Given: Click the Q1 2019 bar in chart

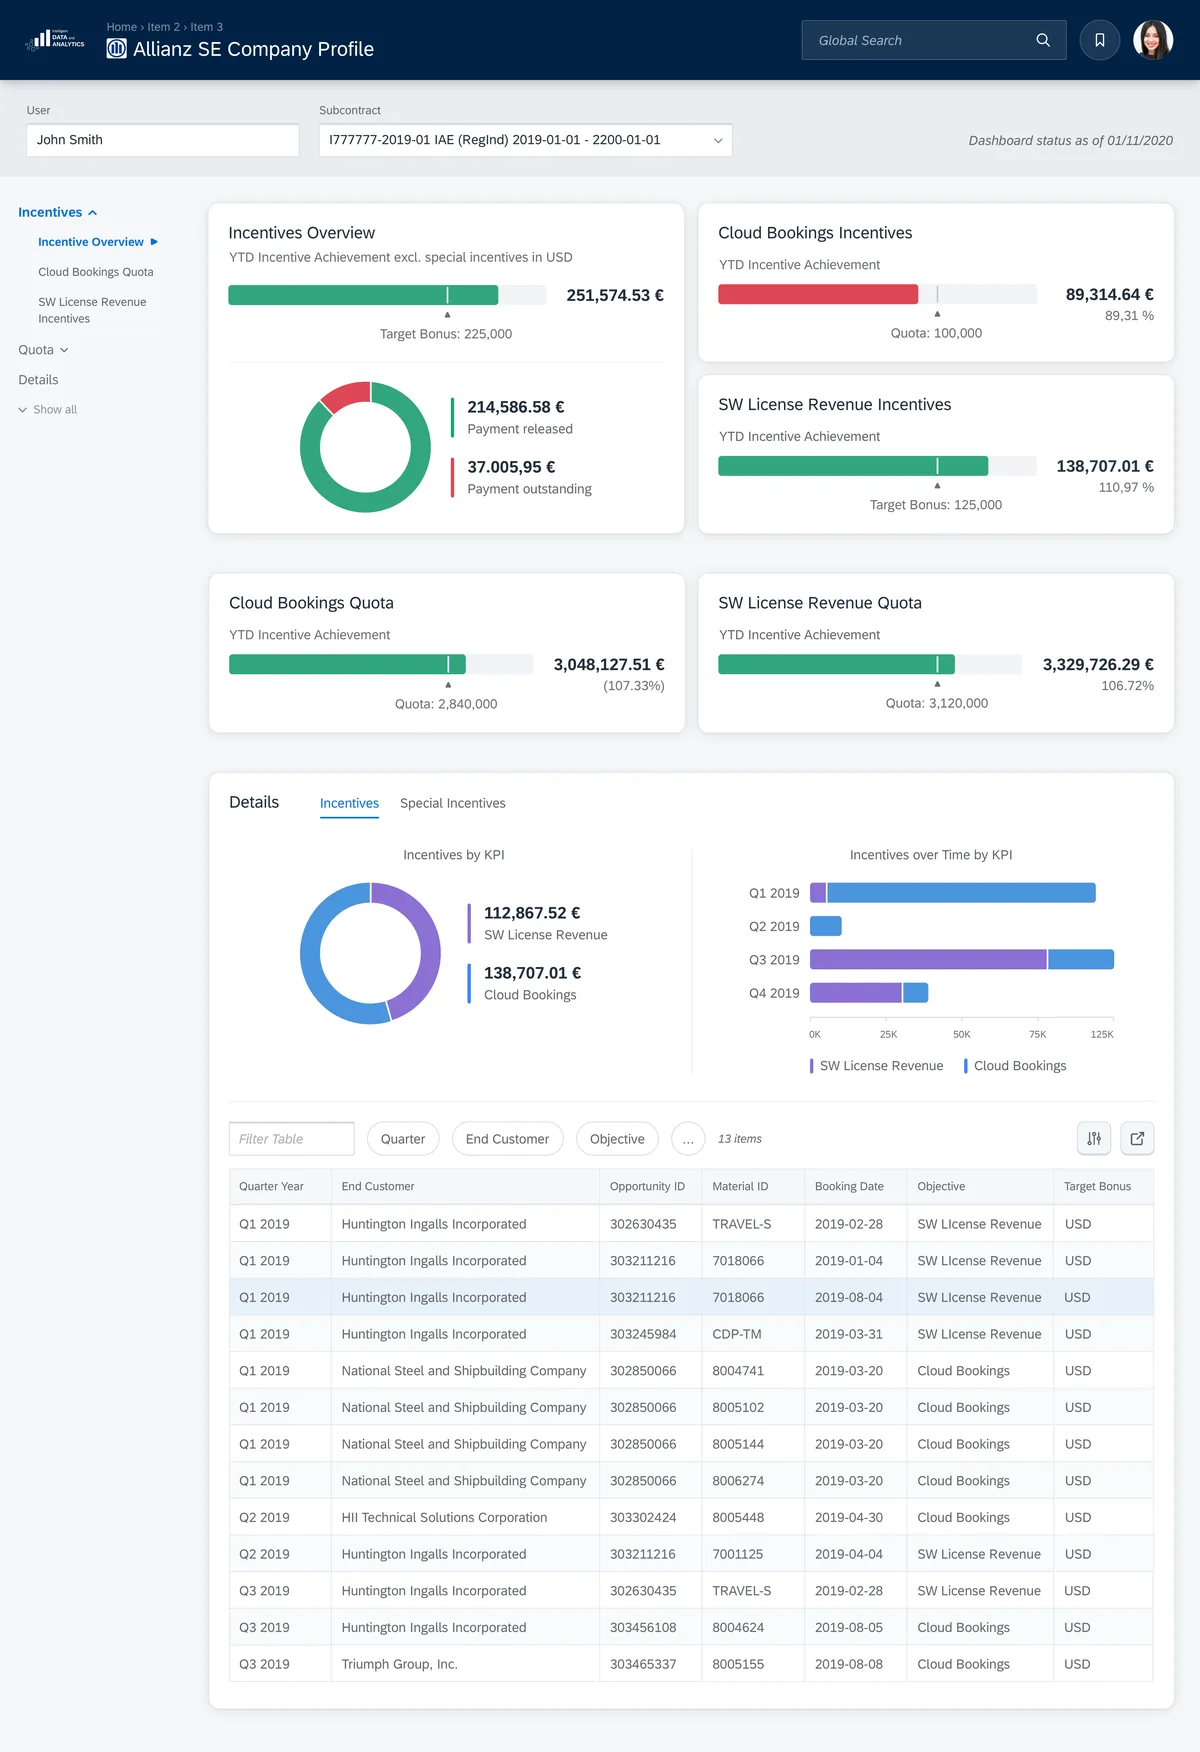Looking at the screenshot, I should point(953,893).
